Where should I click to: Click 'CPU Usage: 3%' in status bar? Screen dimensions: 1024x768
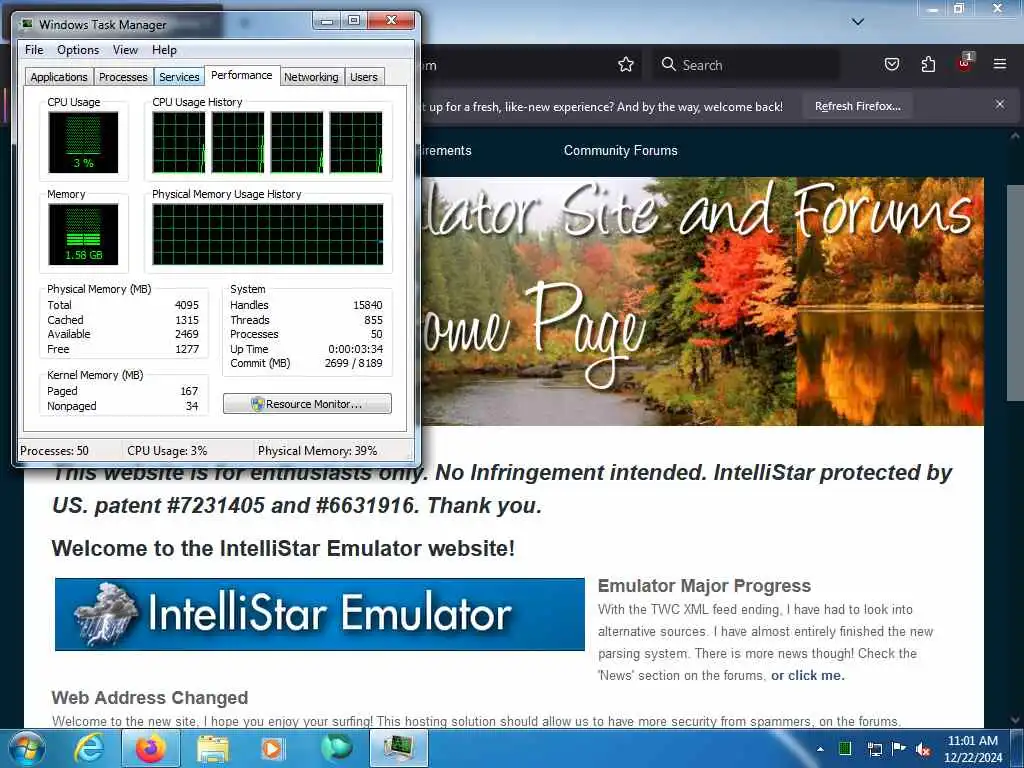click(167, 451)
